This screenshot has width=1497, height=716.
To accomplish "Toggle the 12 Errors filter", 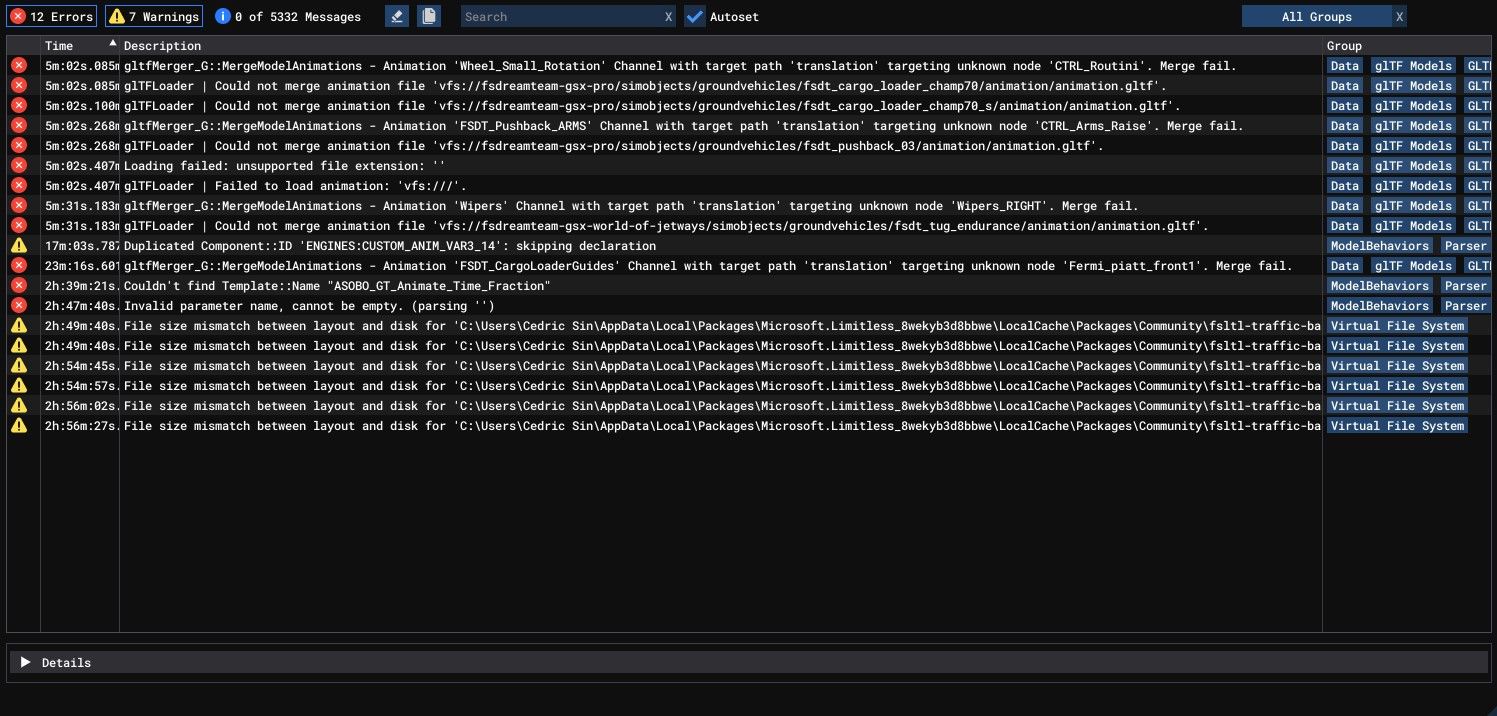I will pos(50,16).
